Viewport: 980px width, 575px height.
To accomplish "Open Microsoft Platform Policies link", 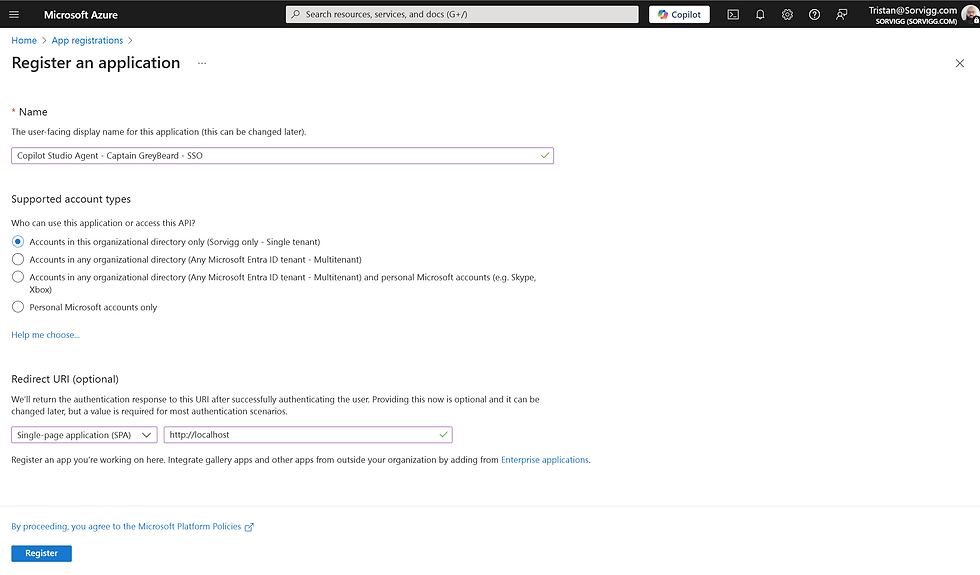I will pyautogui.click(x=132, y=527).
